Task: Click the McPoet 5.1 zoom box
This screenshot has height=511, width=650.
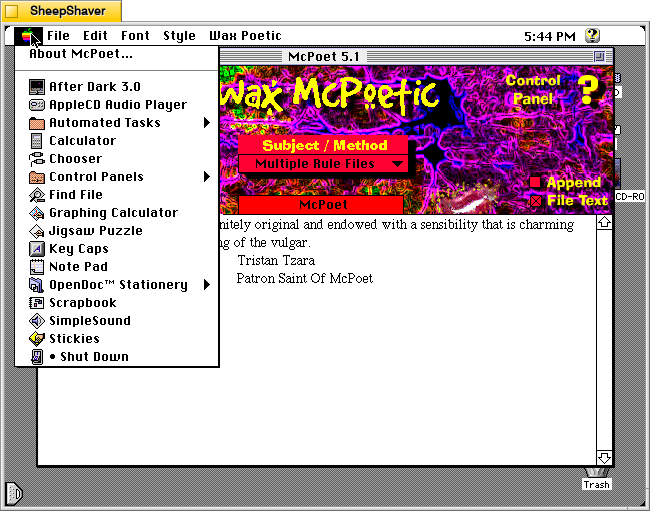Action: (599, 56)
